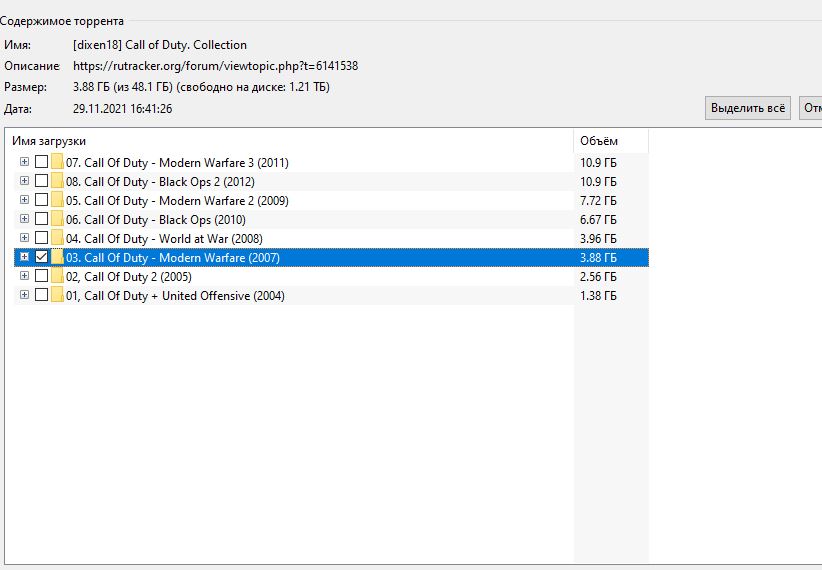Click folder icon of Modern Warfare 3 (2011)
This screenshot has width=822, height=570.
(57, 163)
